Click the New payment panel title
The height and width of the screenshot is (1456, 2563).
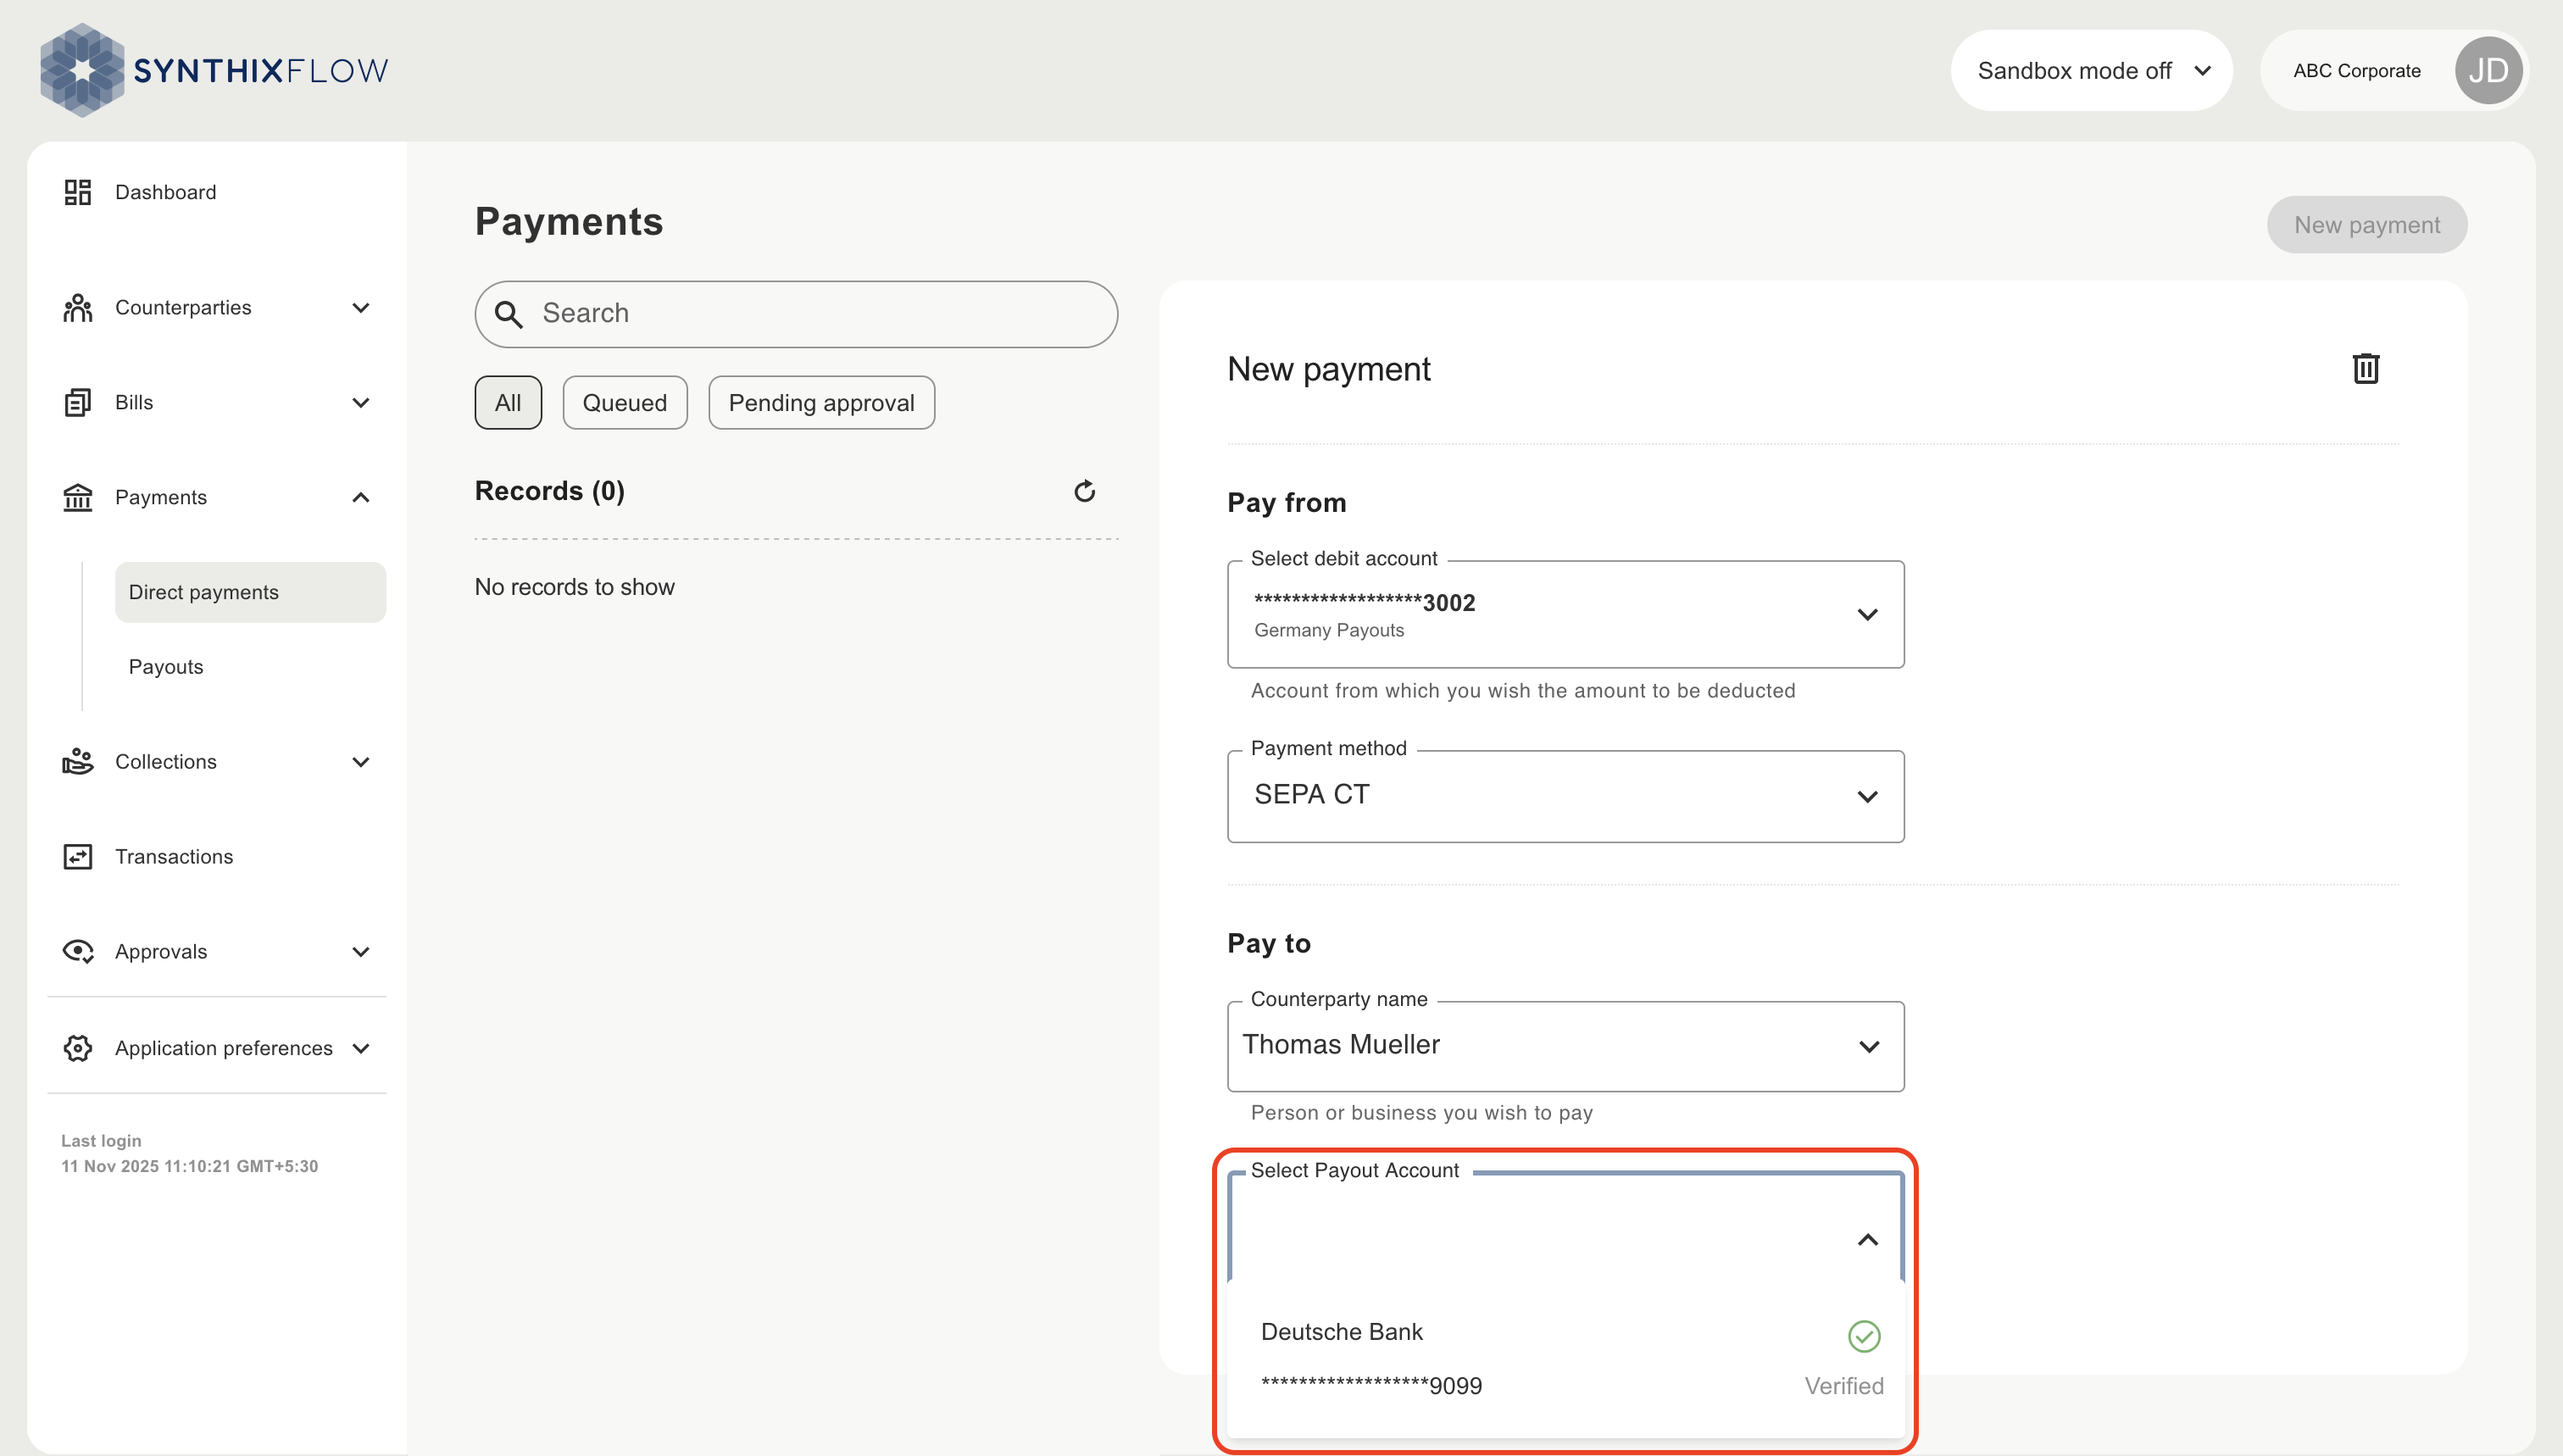[x=1328, y=369]
